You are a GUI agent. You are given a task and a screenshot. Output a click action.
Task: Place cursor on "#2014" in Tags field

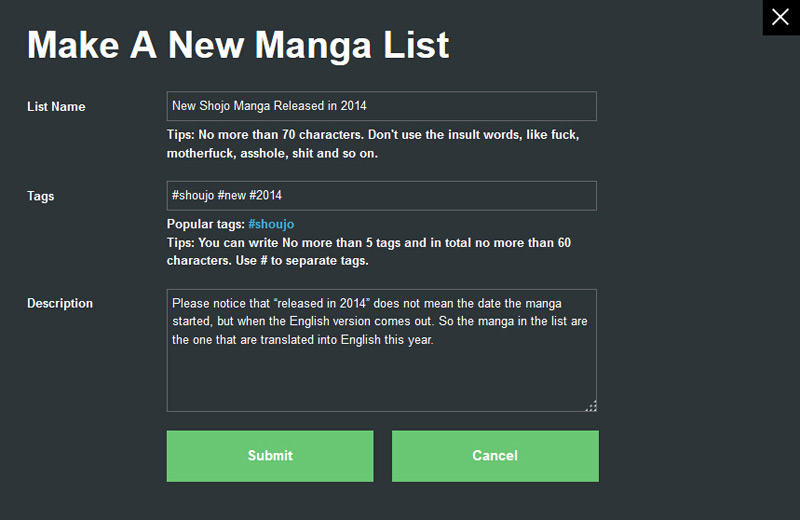[266, 196]
